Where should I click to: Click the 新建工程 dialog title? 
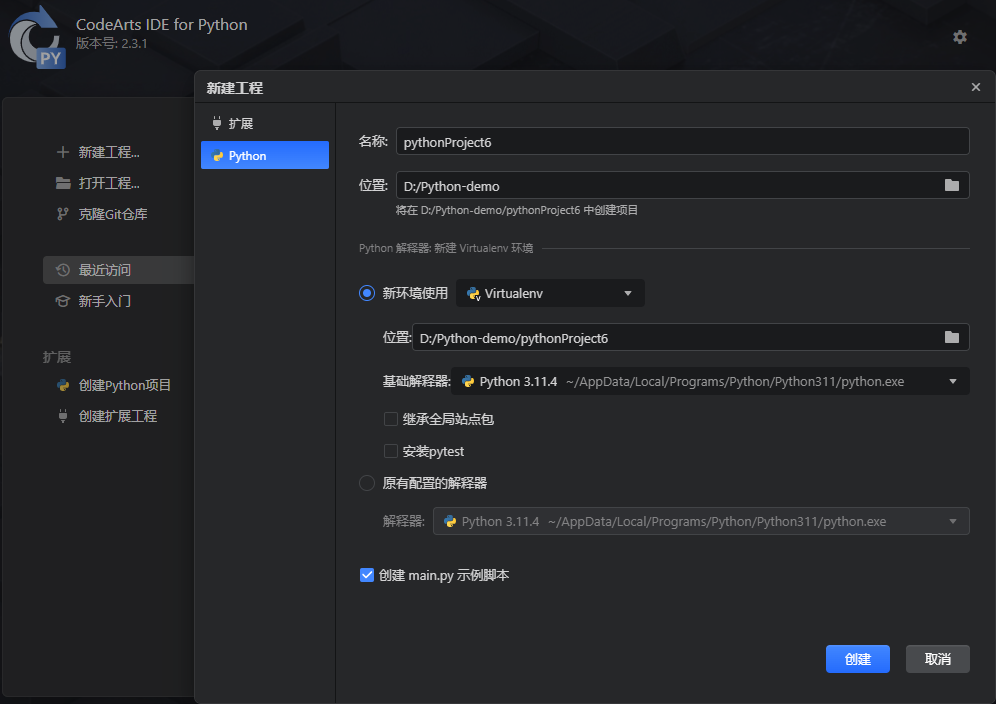point(234,88)
